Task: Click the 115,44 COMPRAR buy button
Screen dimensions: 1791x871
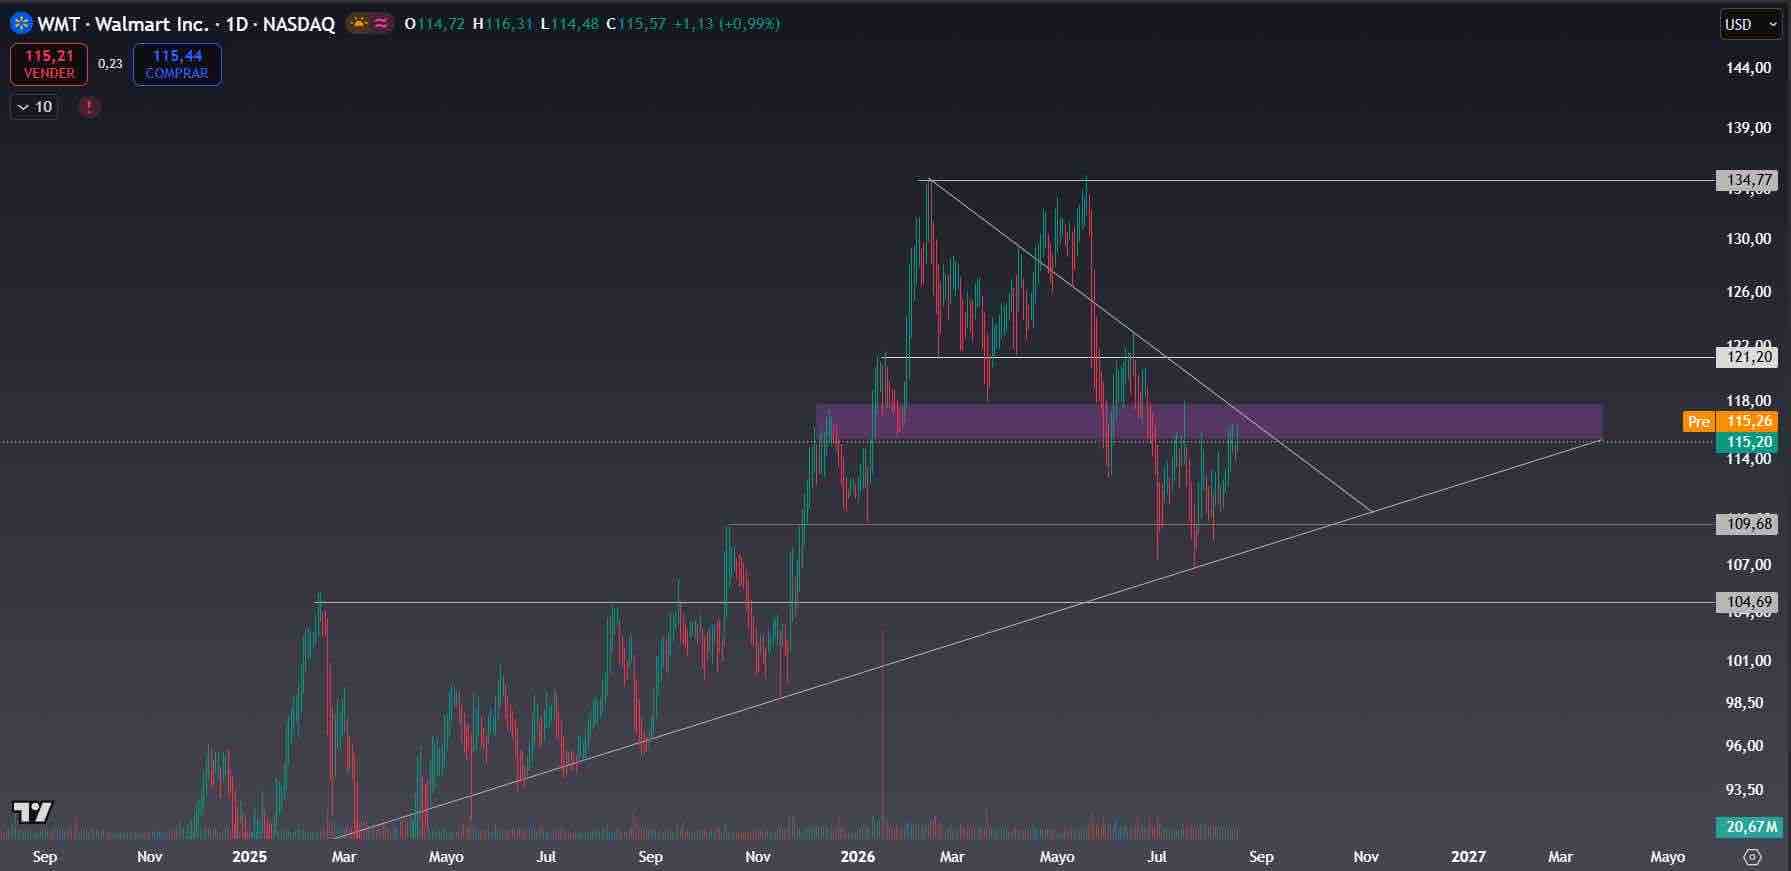Action: 177,64
